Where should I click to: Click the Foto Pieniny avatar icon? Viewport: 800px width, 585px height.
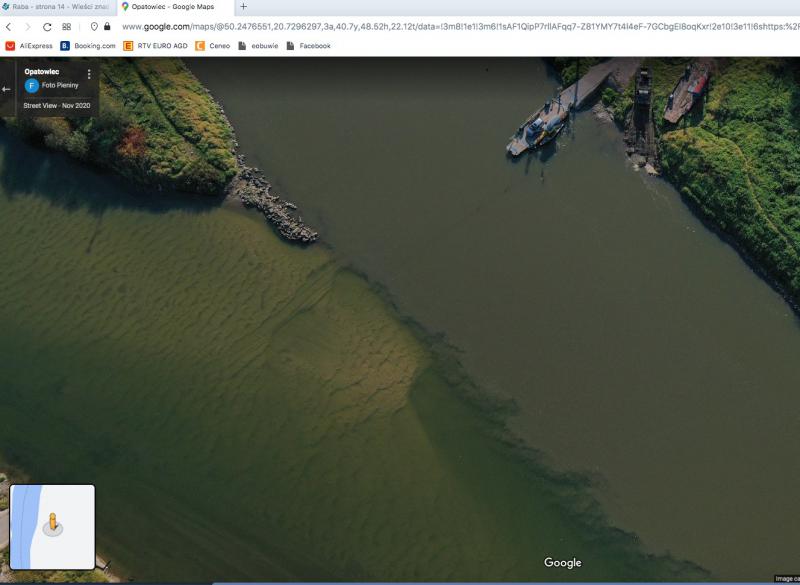point(32,86)
